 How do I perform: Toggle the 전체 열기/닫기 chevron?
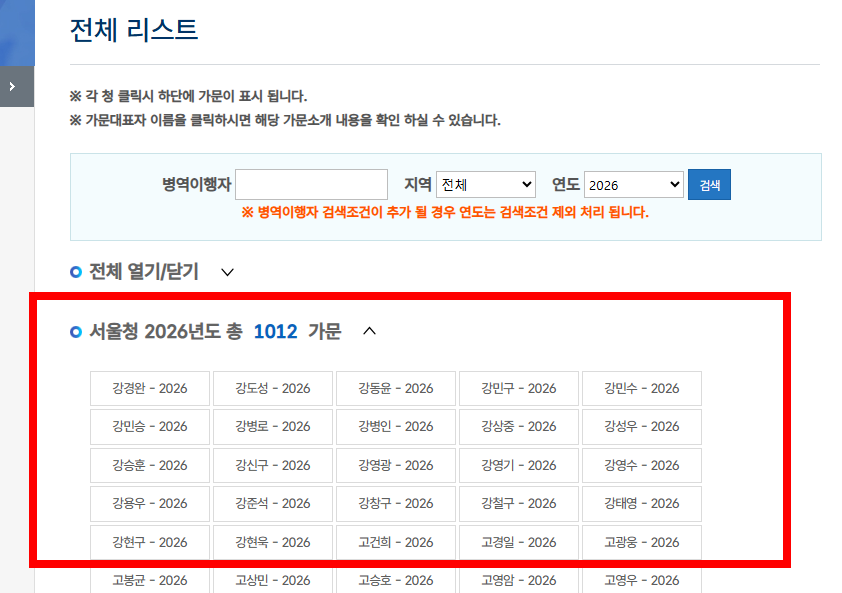coord(228,272)
